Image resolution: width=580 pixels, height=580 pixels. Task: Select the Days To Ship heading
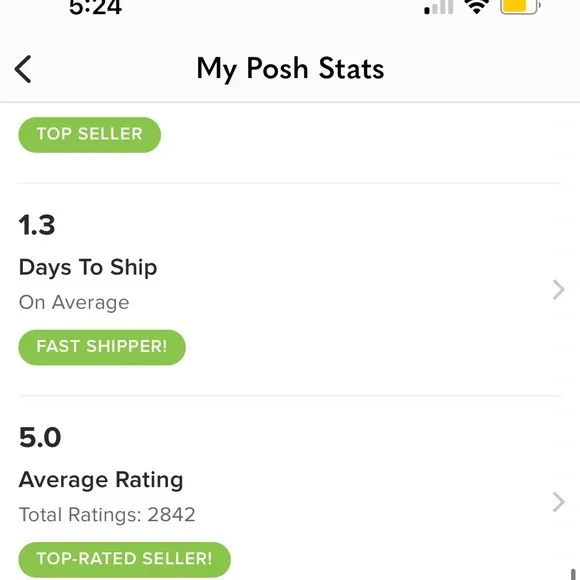pos(88,267)
